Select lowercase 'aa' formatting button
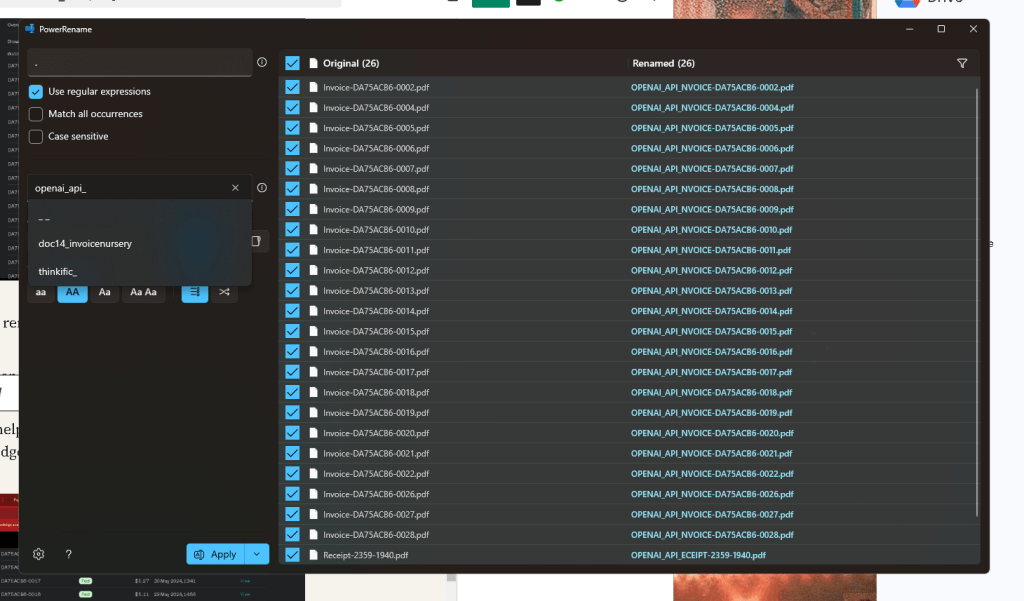Image resolution: width=1024 pixels, height=601 pixels. tap(40, 292)
